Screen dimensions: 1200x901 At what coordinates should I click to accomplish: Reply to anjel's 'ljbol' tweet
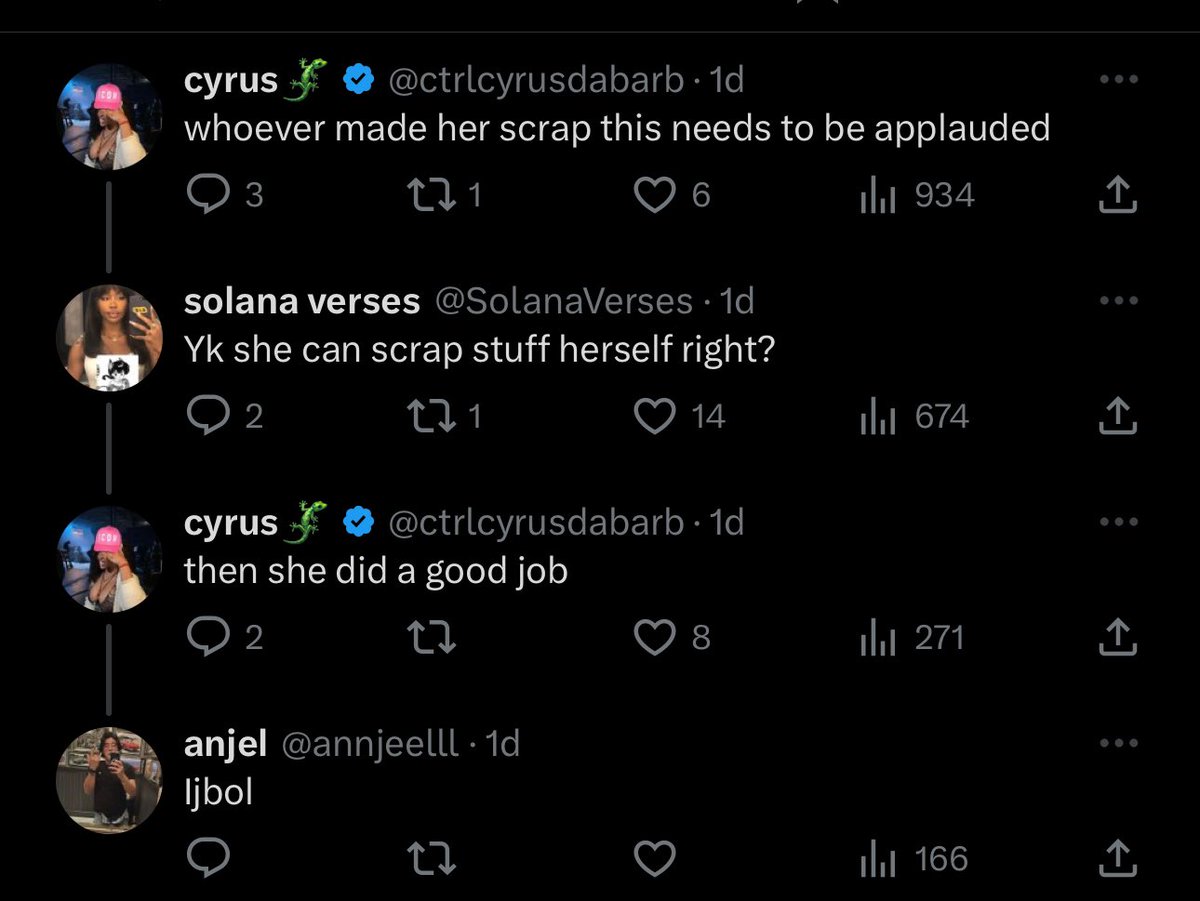pyautogui.click(x=209, y=858)
